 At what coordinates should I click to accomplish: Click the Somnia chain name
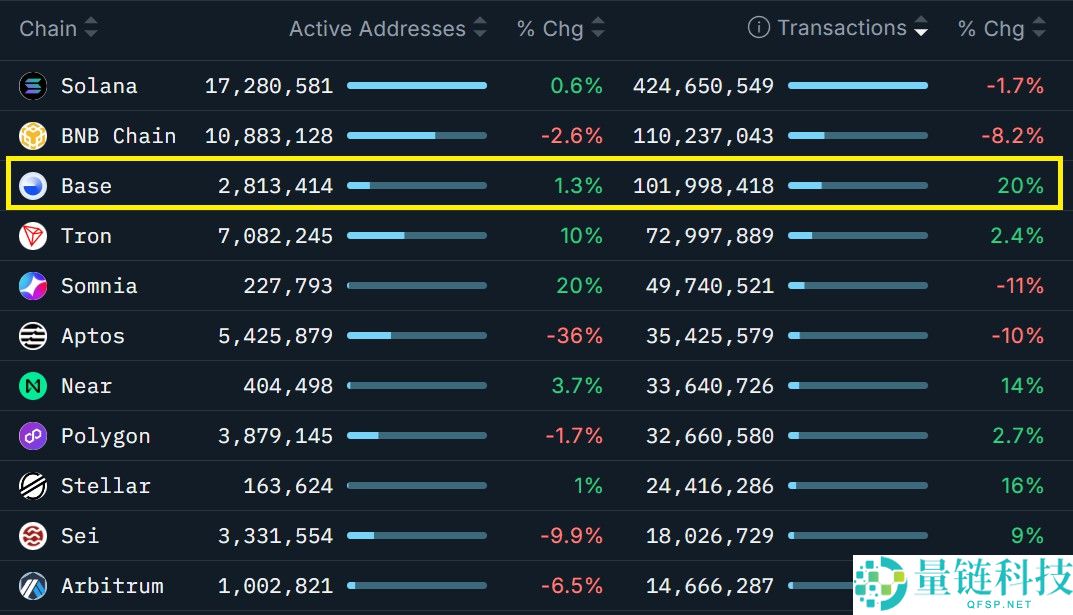pos(99,286)
